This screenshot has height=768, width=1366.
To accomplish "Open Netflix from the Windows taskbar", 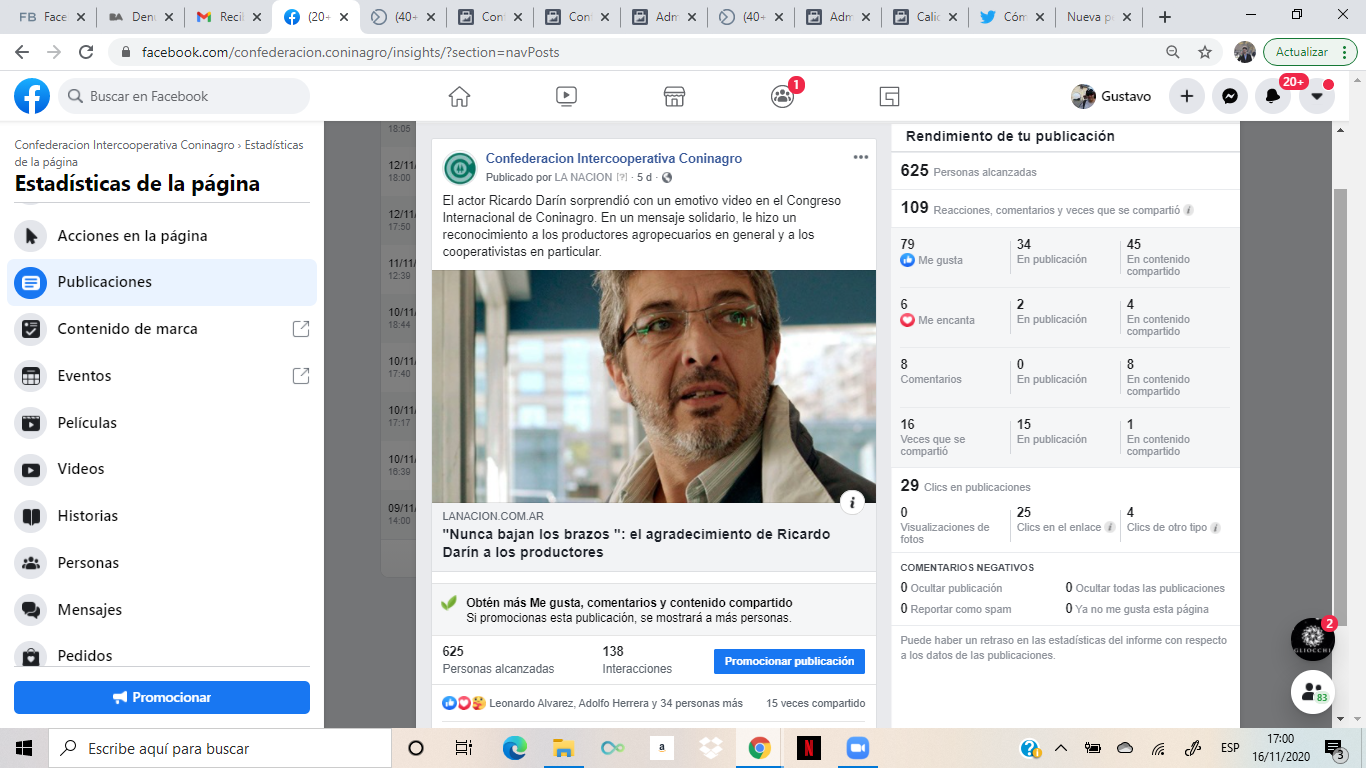I will click(x=808, y=748).
